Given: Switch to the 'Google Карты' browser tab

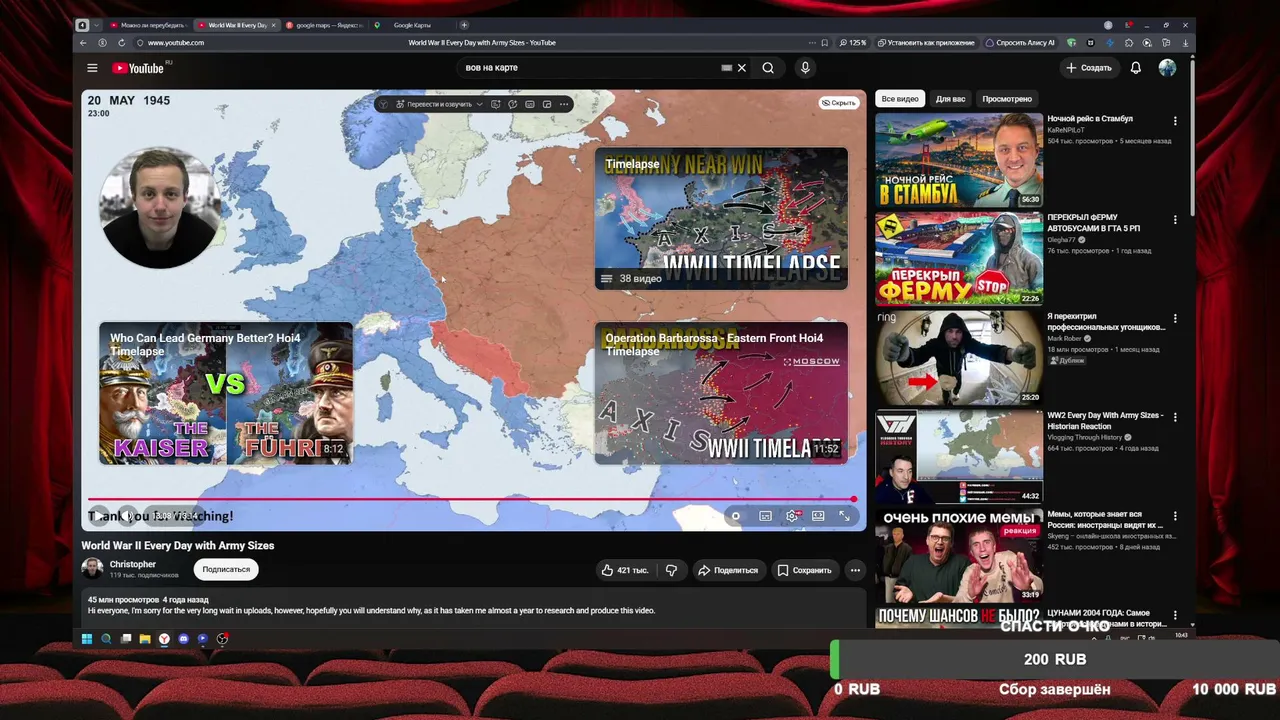Looking at the screenshot, I should click(412, 25).
